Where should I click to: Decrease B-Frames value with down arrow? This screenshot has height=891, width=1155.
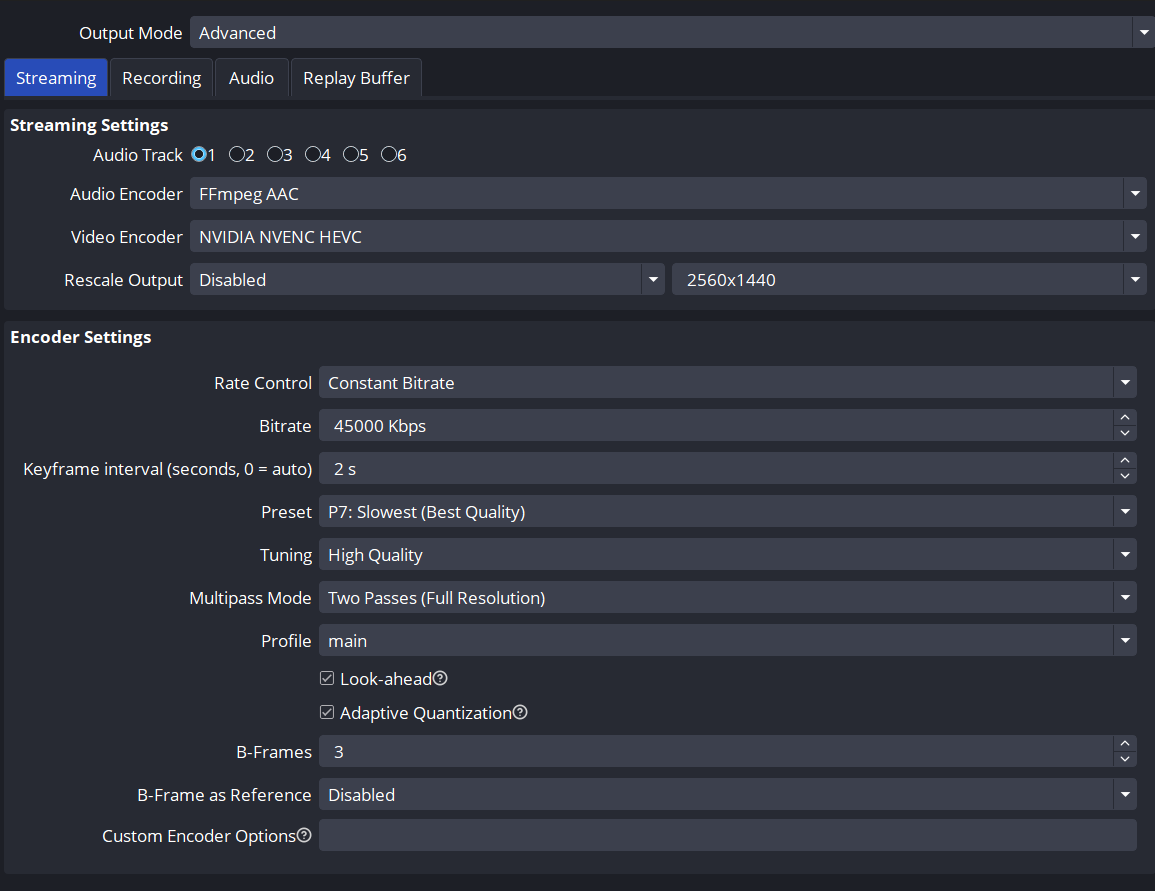tap(1125, 759)
